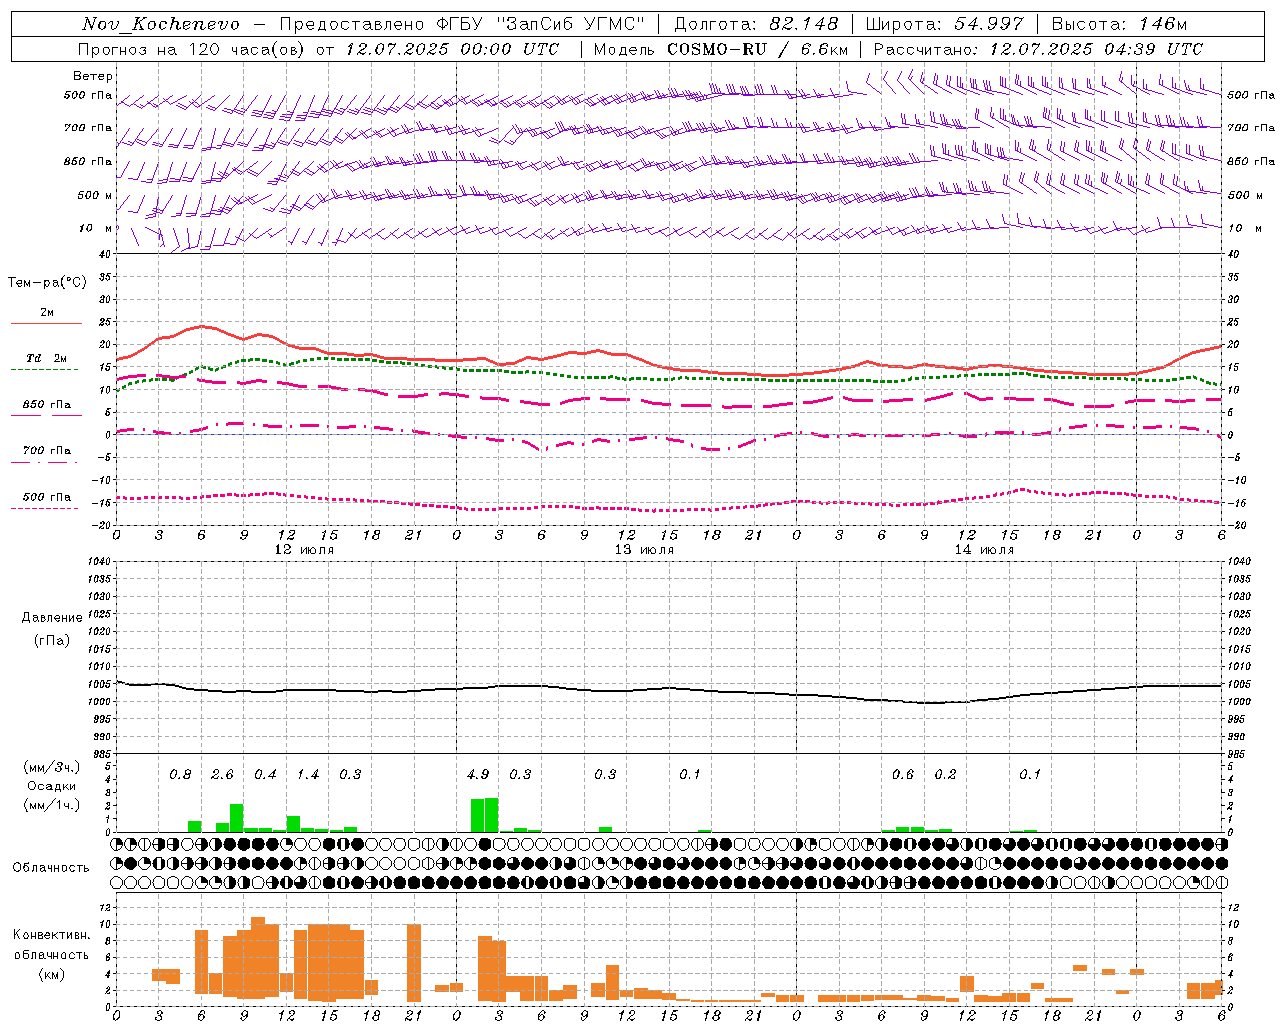The width and height of the screenshot is (1280, 1024).
Task: Click the (мм/3ч.) precipitation unit label
Action: [52, 767]
